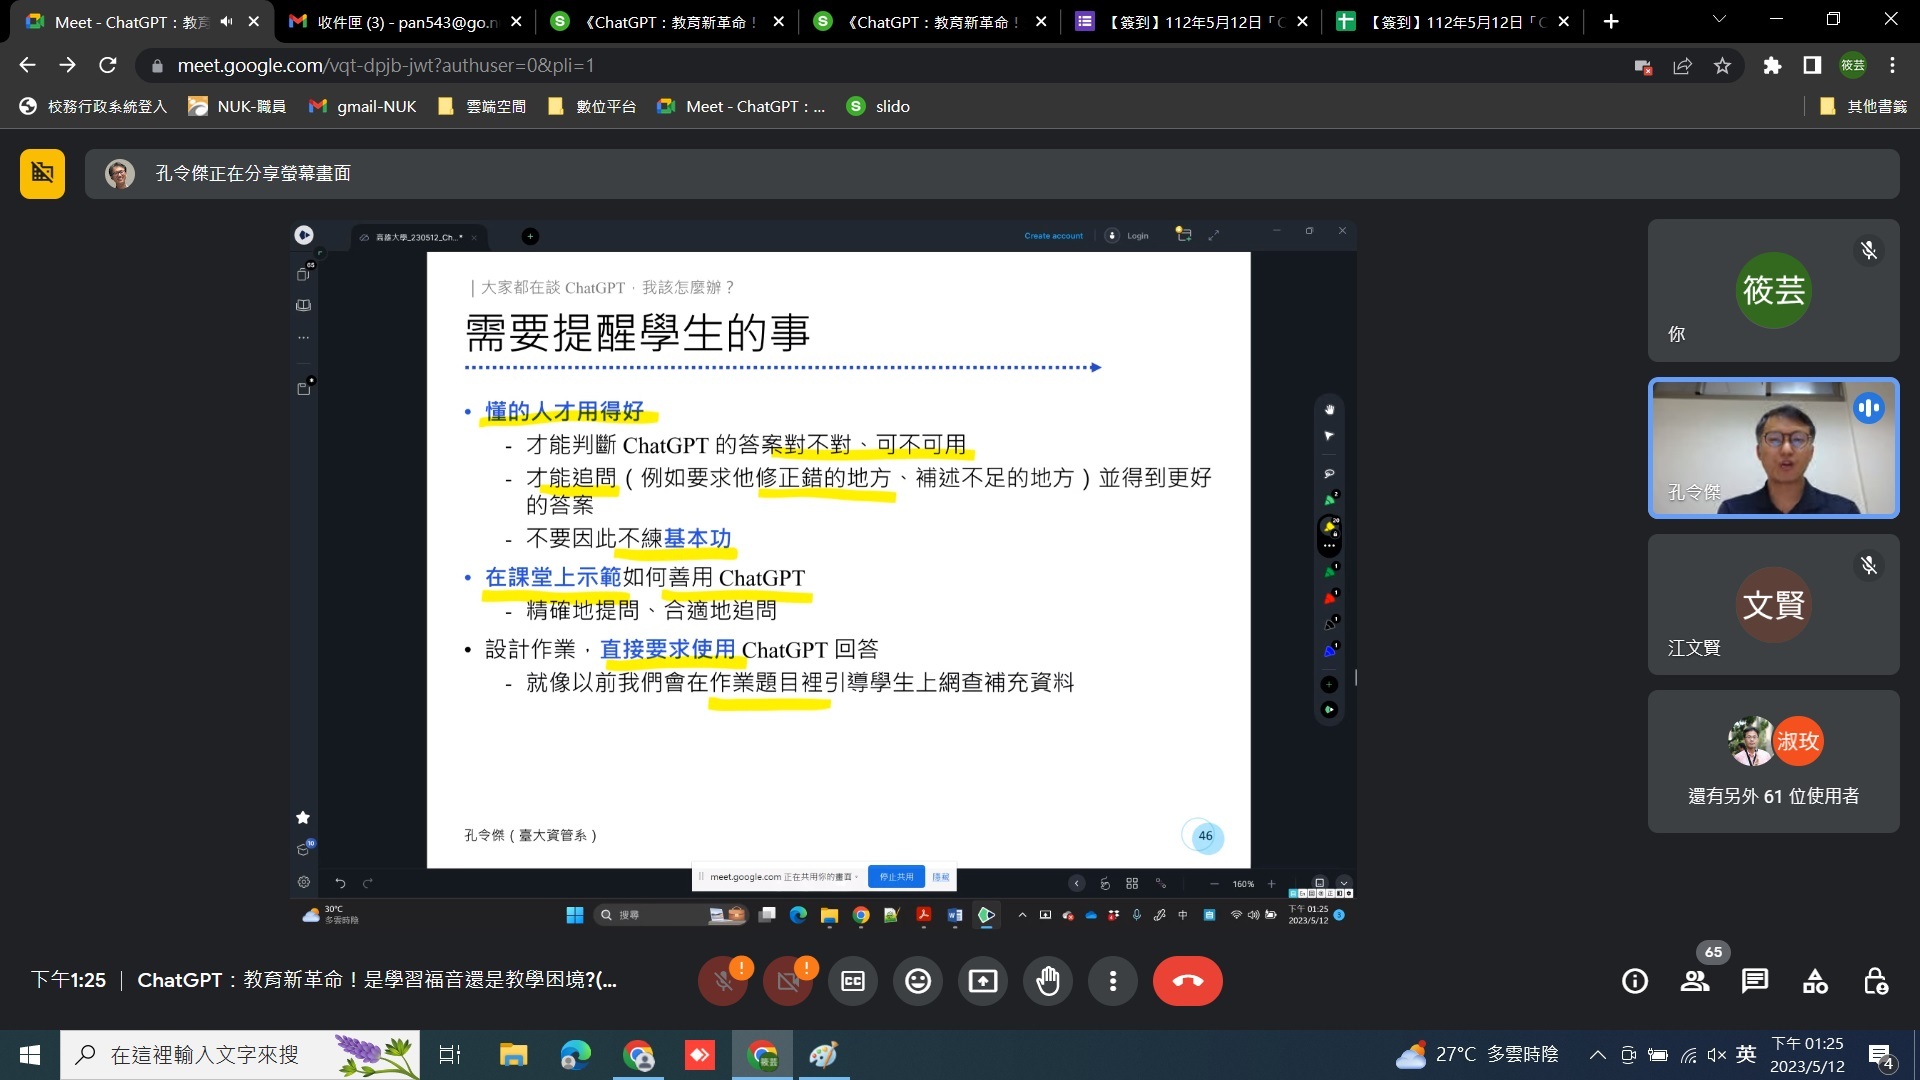Toggle Chrome side panel
The height and width of the screenshot is (1080, 1920).
pos(1812,66)
